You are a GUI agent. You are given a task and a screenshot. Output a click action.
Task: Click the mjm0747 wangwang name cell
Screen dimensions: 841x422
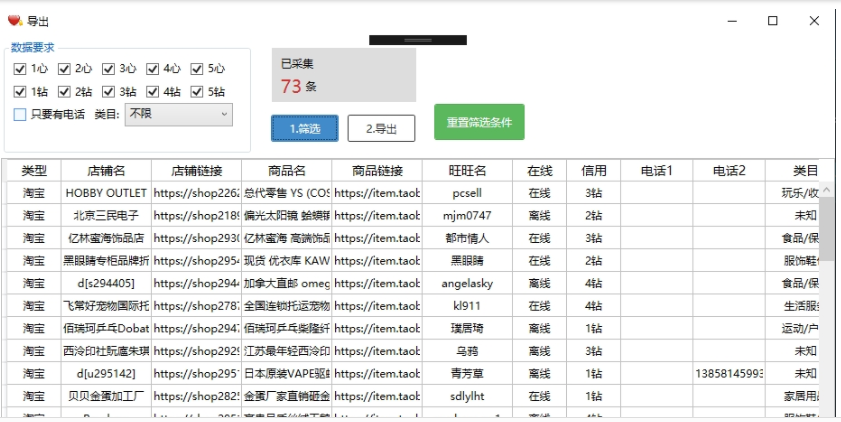click(467, 216)
